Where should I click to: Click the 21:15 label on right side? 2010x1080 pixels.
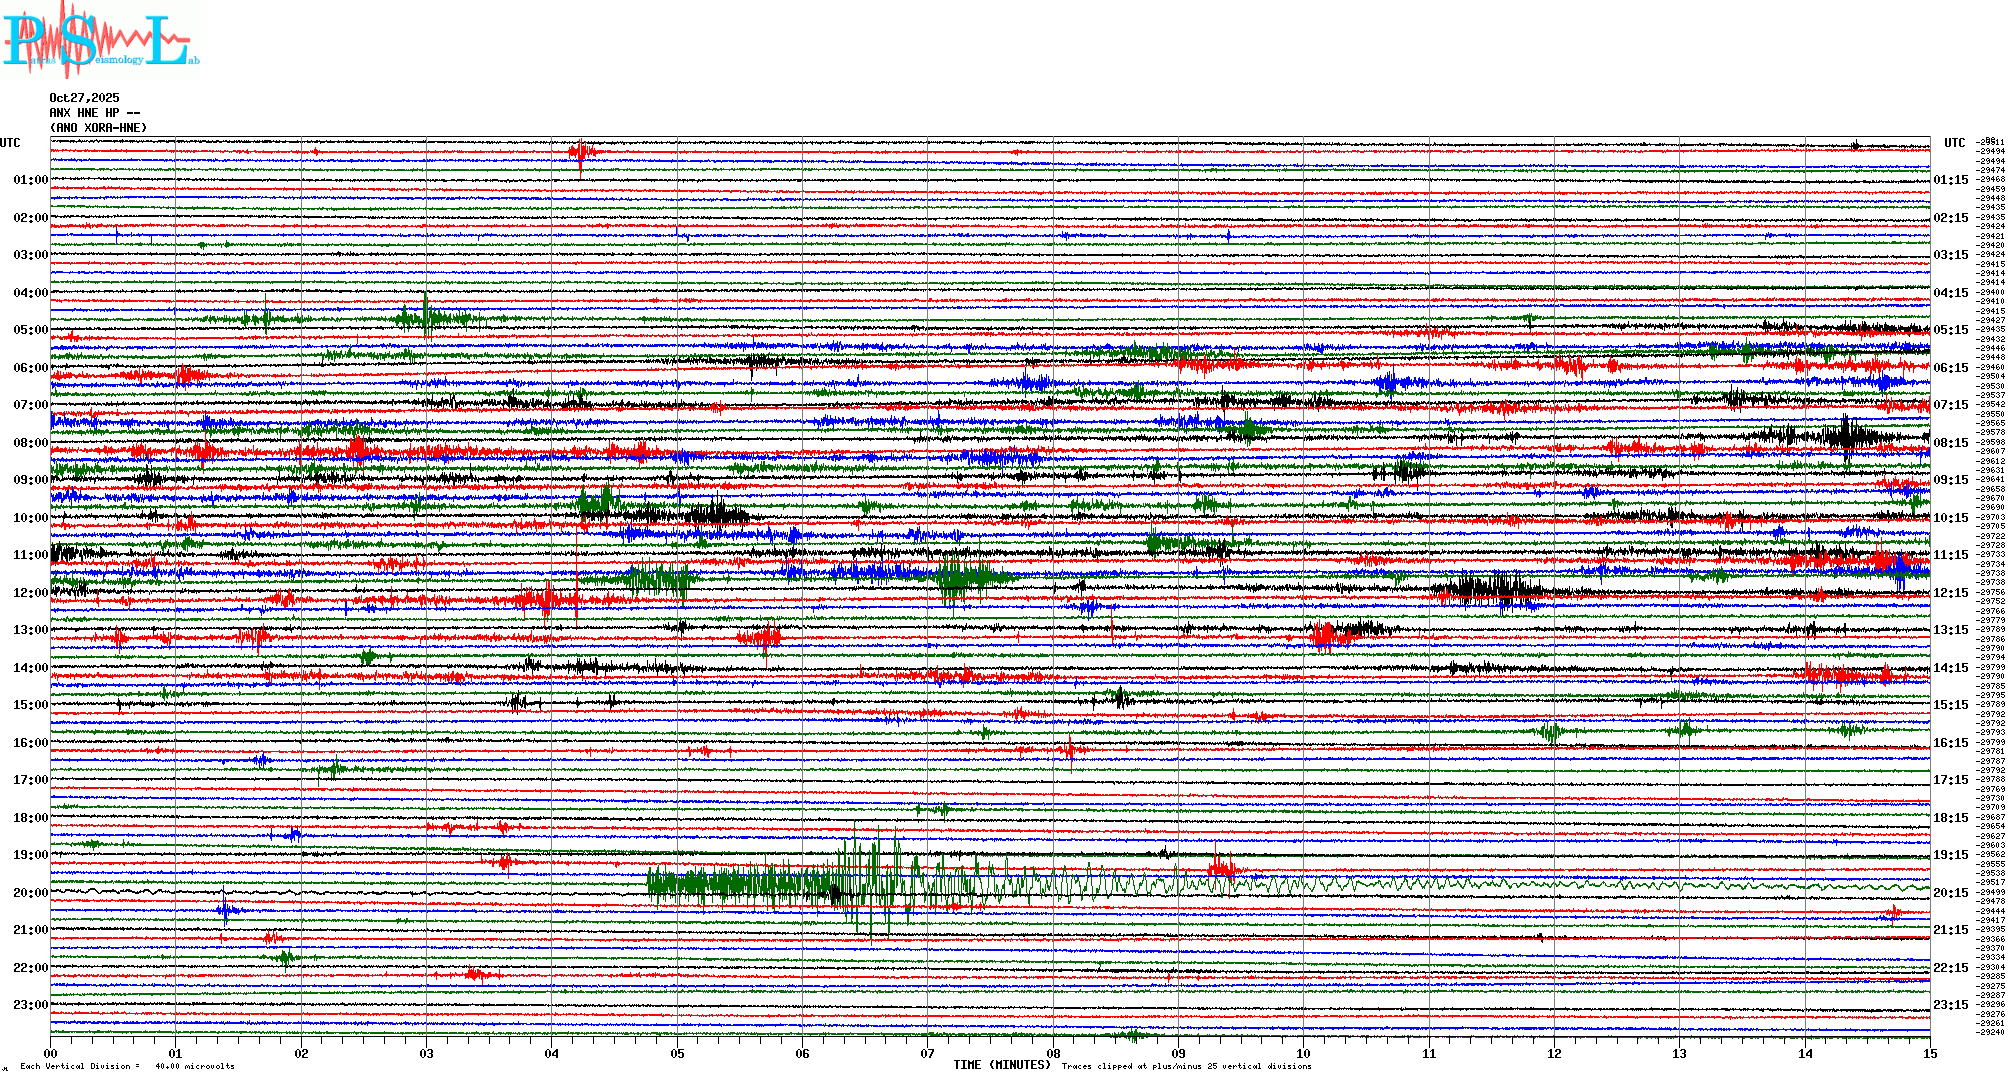click(1950, 930)
